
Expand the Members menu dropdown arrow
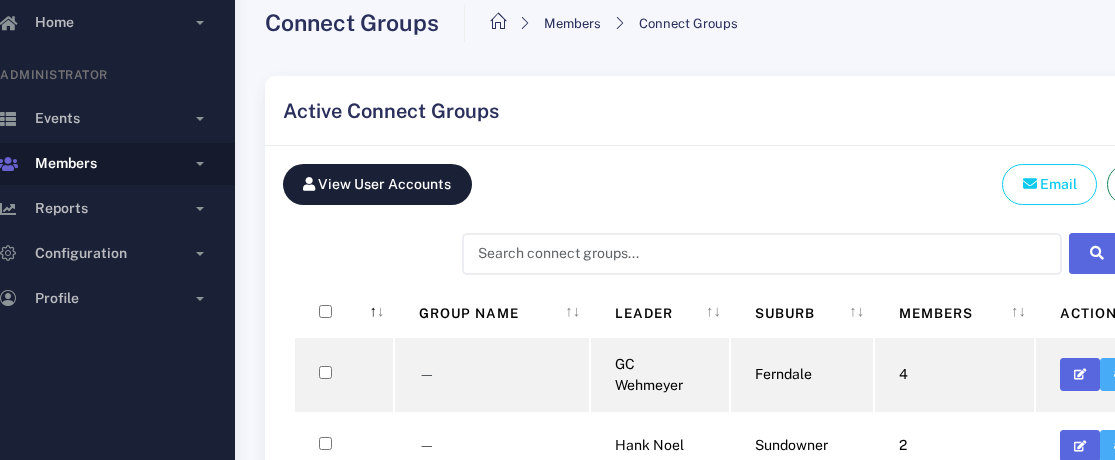200,164
